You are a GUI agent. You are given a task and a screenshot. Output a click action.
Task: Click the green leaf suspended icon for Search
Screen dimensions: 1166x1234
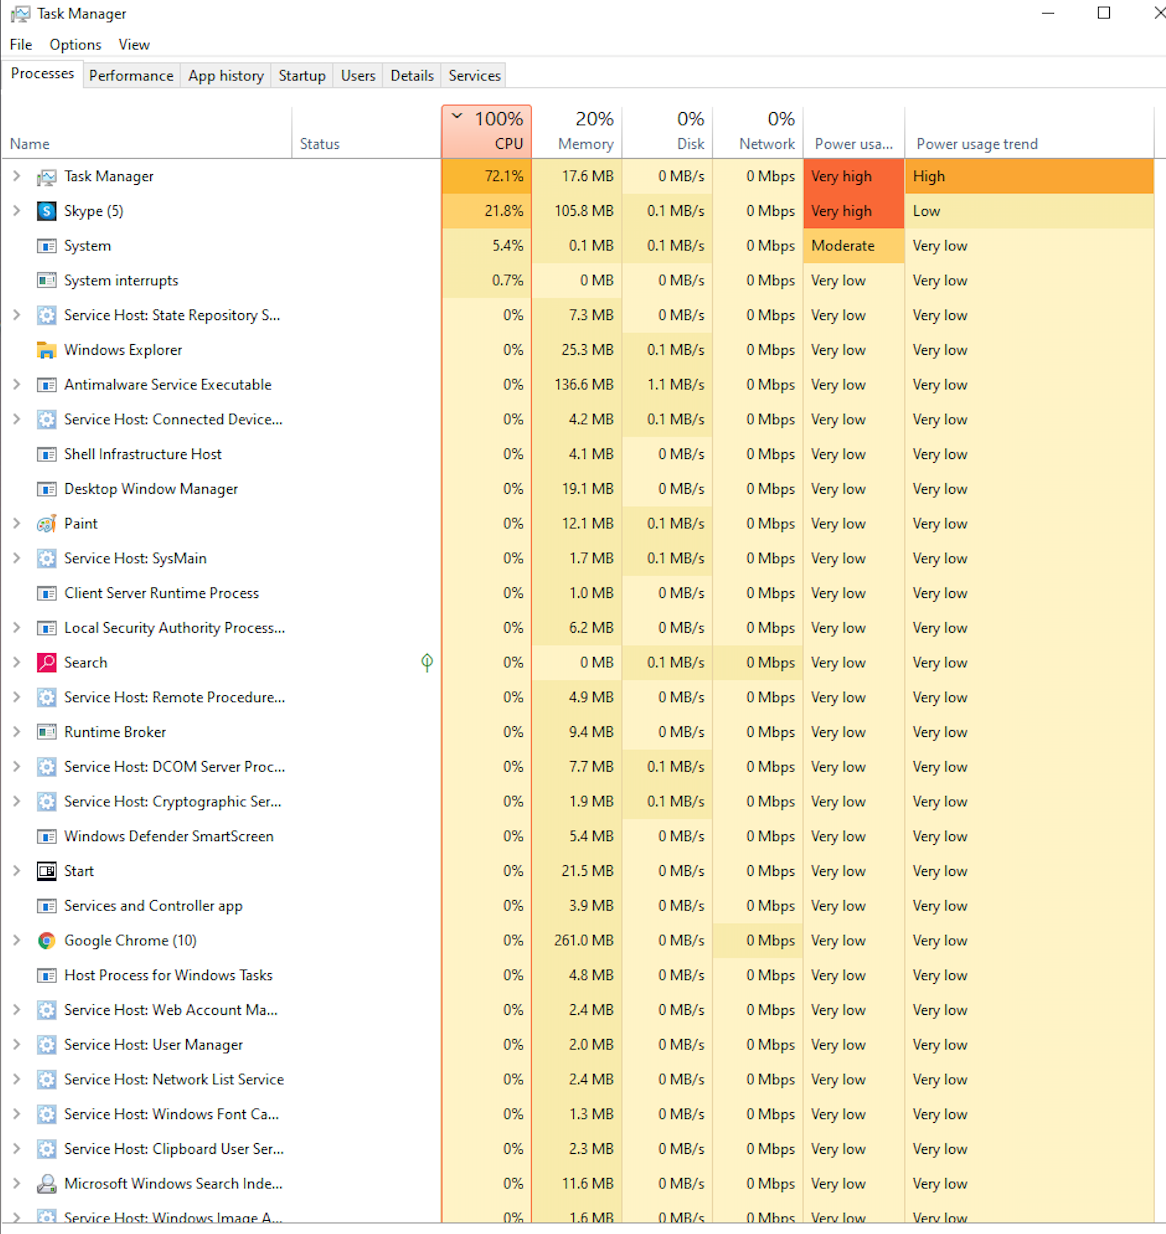(427, 662)
